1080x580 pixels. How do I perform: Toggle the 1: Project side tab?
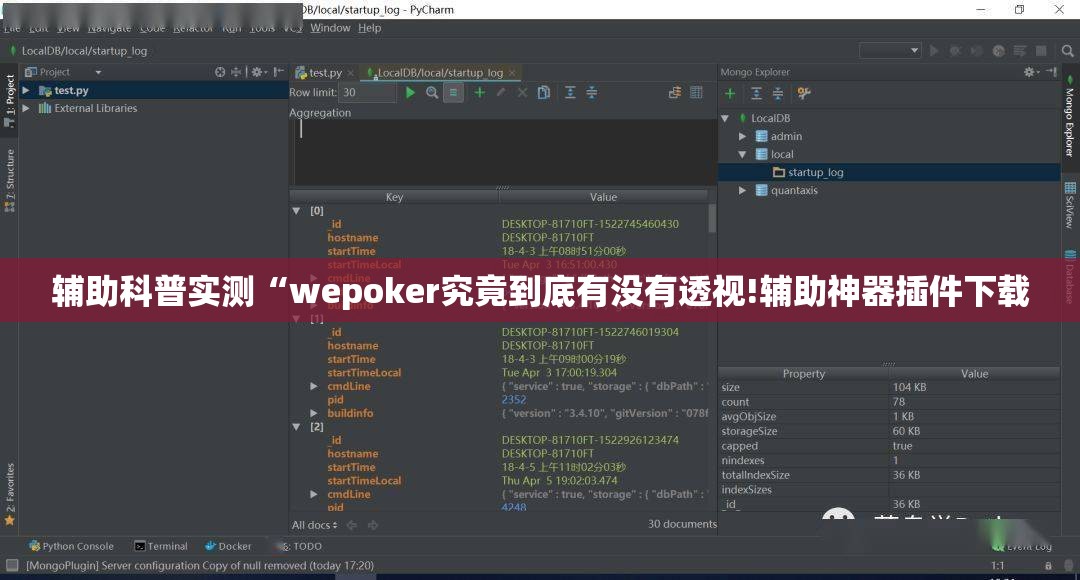coord(10,100)
